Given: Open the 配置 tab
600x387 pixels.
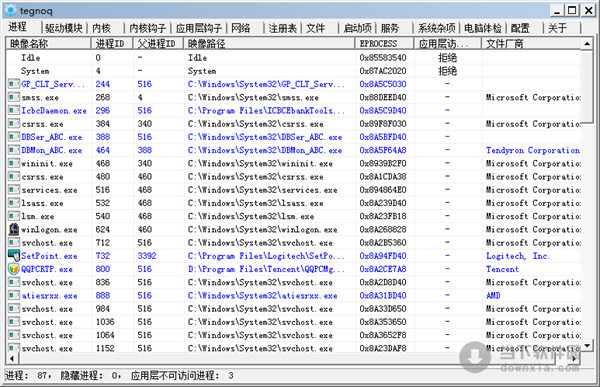Looking at the screenshot, I should 520,28.
